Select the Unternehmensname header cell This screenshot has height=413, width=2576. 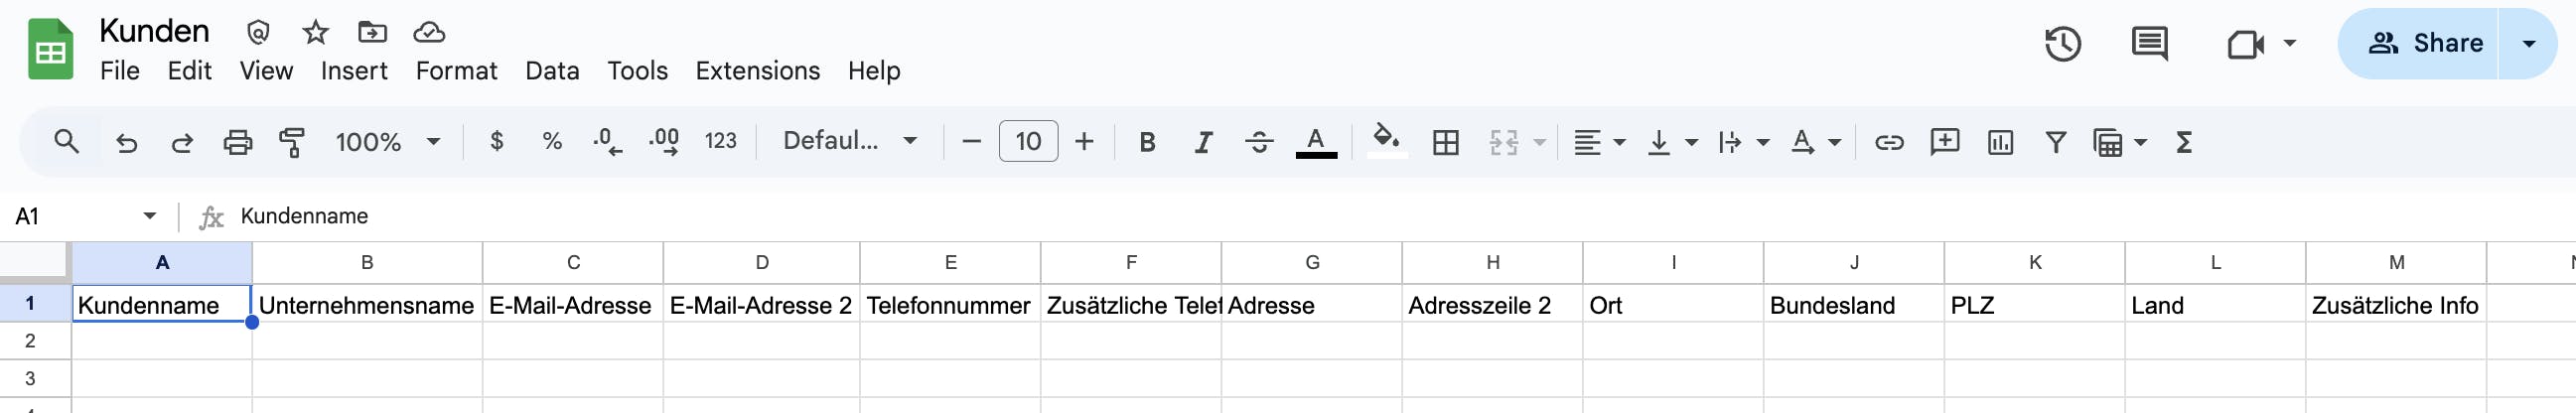tap(366, 305)
